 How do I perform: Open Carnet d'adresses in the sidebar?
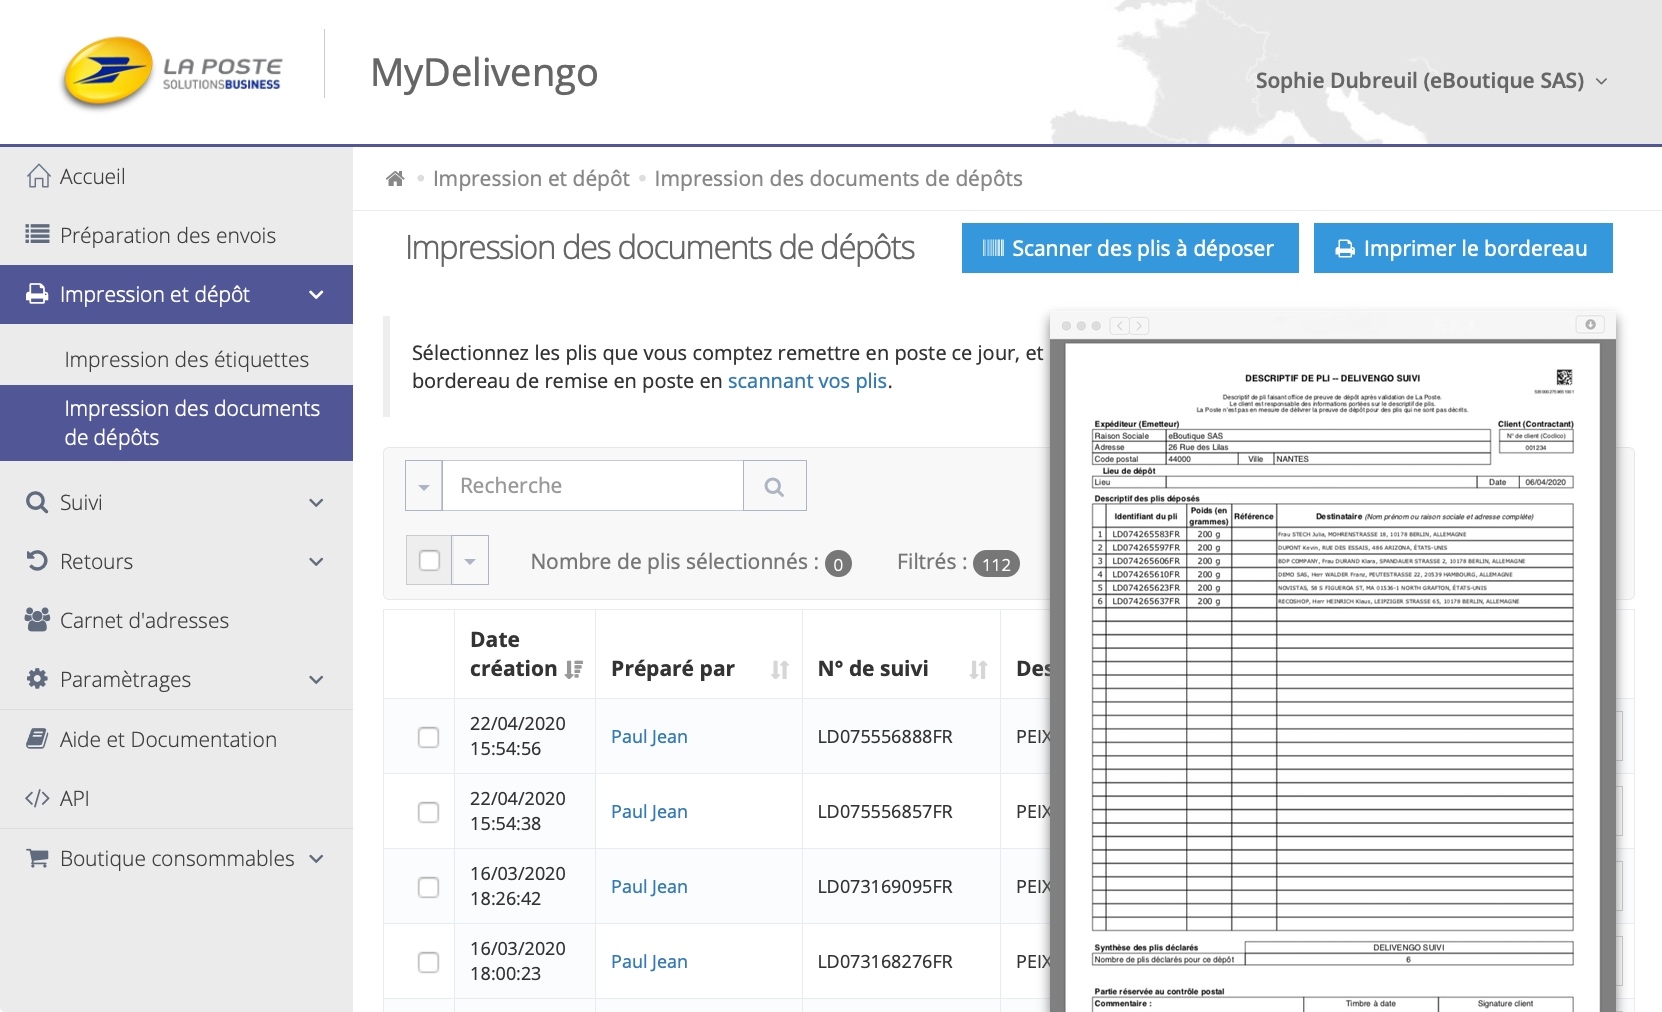176,620
